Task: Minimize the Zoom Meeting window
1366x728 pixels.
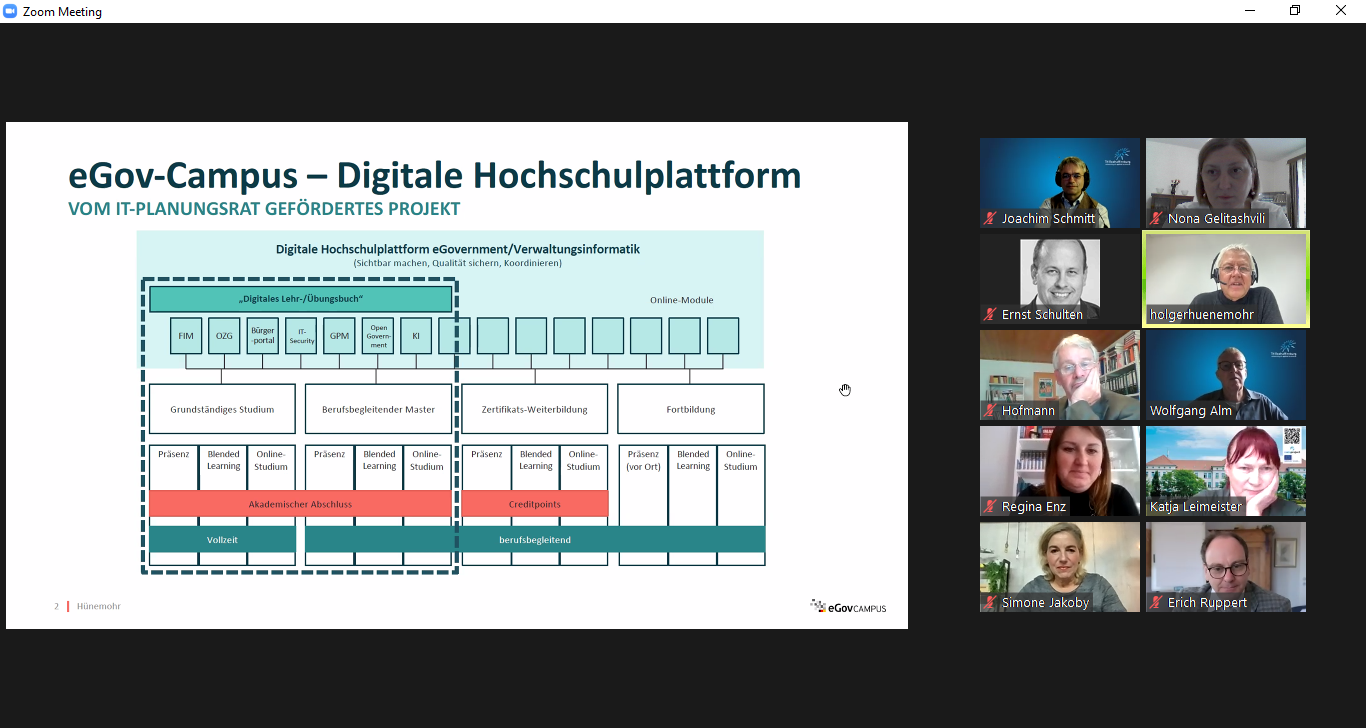Action: click(1250, 11)
